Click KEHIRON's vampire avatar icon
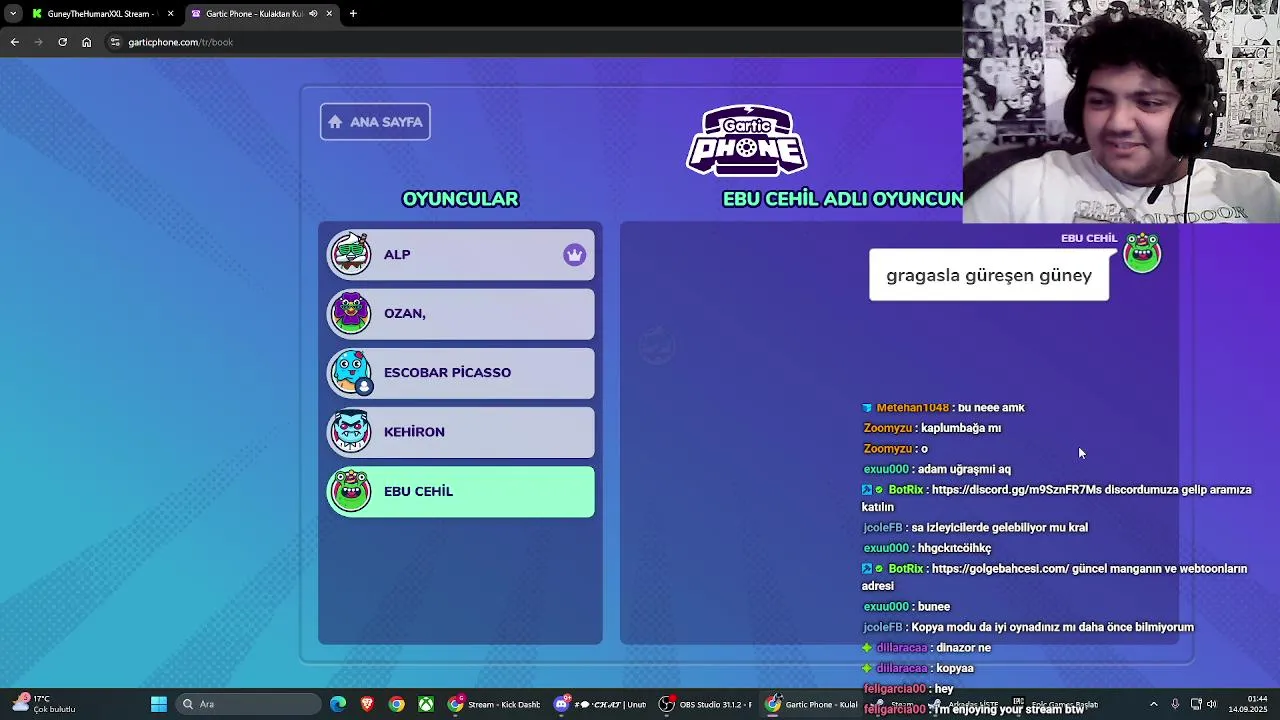The width and height of the screenshot is (1280, 720). (351, 431)
